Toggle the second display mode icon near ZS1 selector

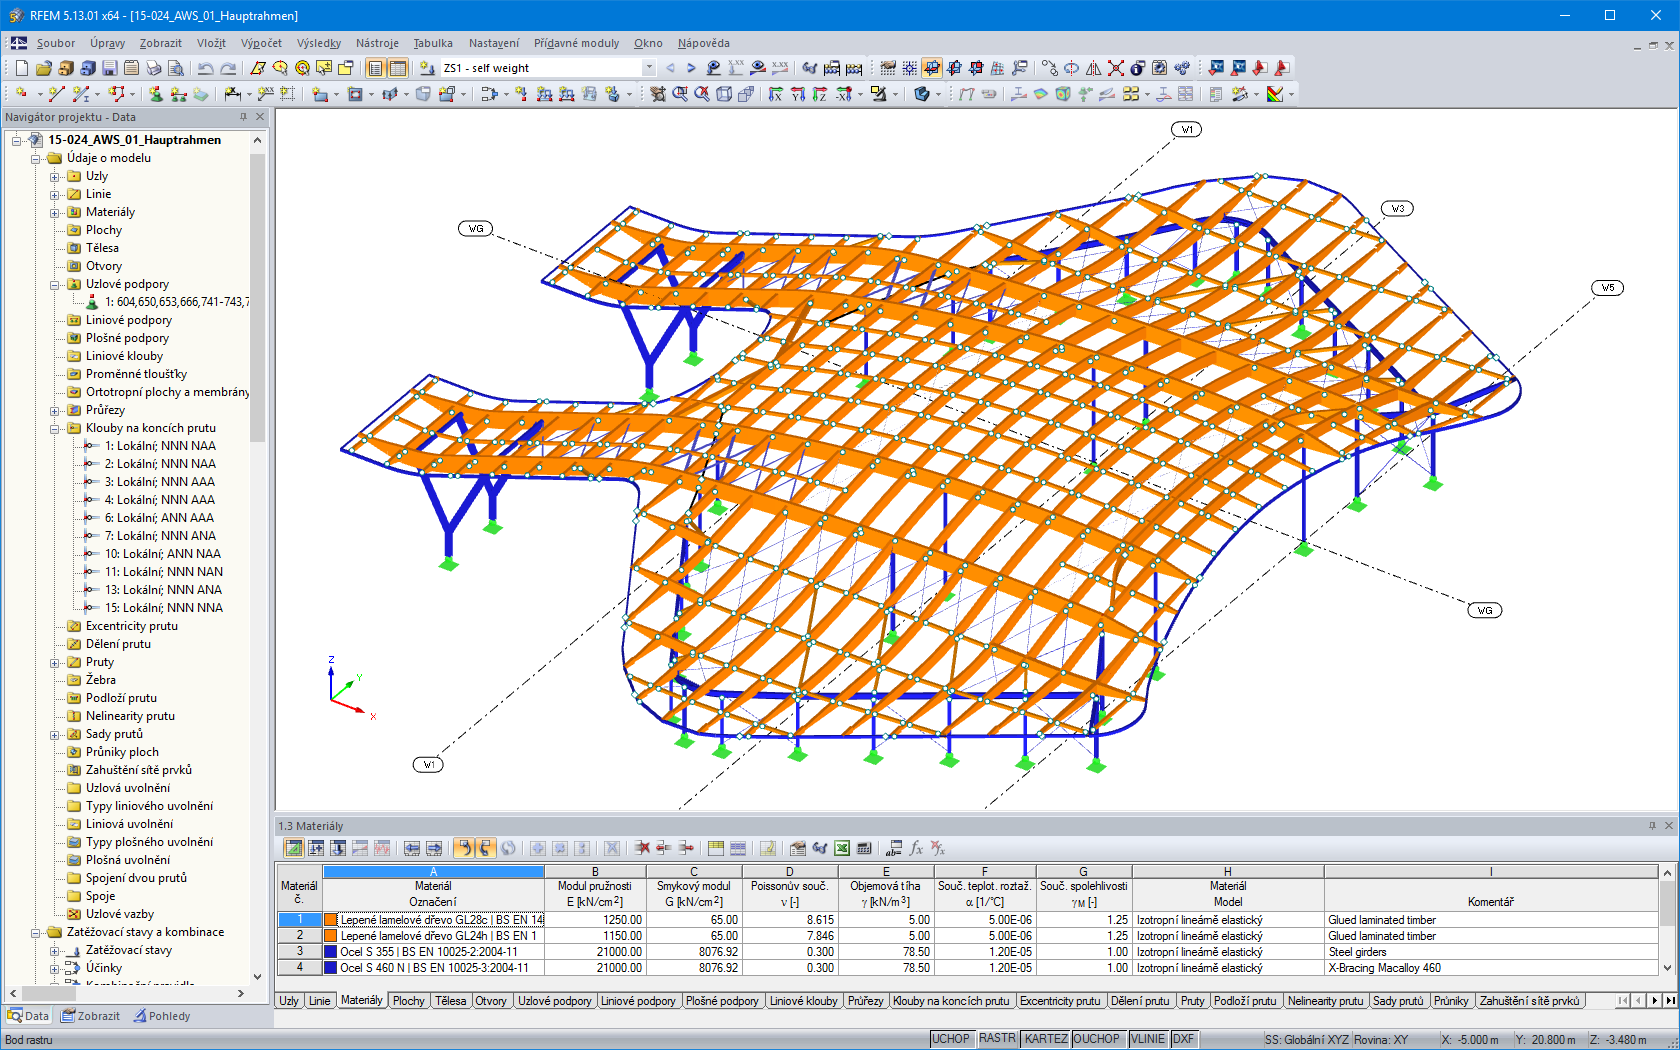396,67
